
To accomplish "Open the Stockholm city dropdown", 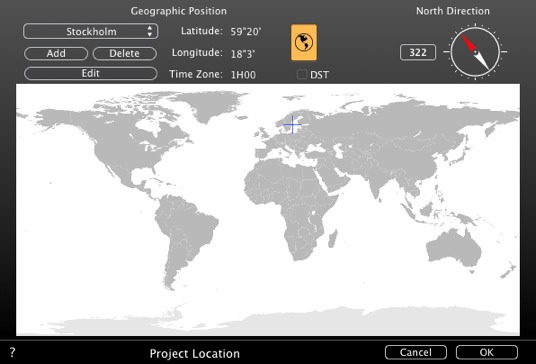I will point(91,31).
